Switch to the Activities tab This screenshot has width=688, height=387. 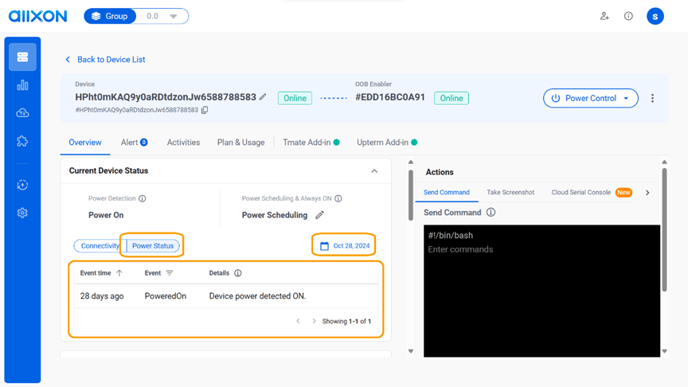tap(183, 143)
